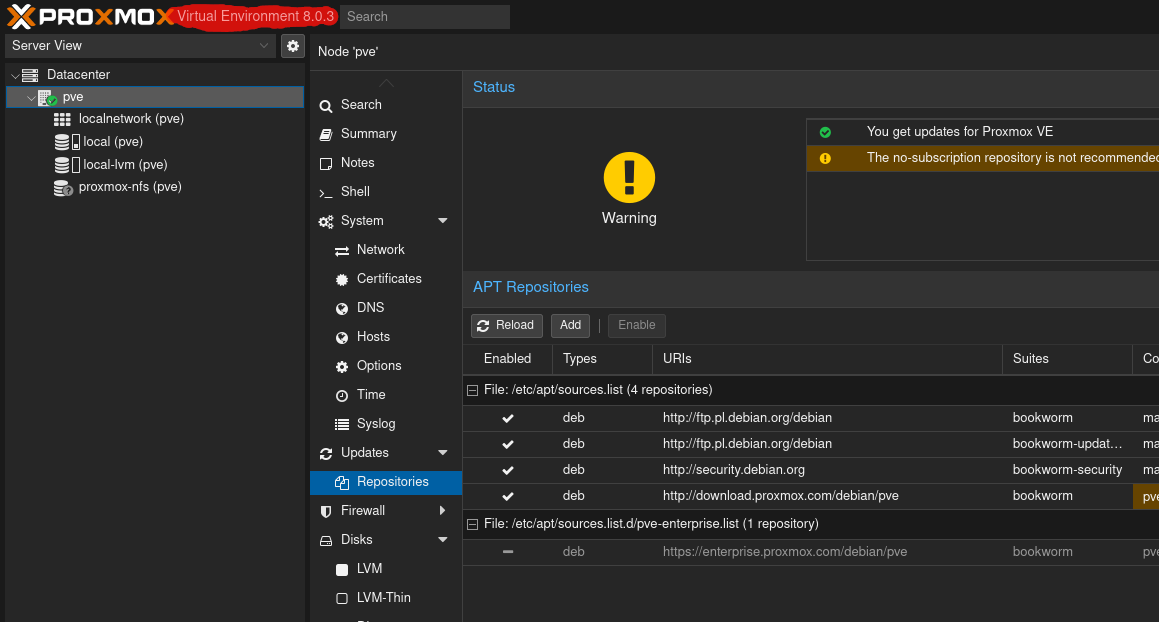Collapse the System menu section
The image size is (1159, 622).
[x=443, y=221]
